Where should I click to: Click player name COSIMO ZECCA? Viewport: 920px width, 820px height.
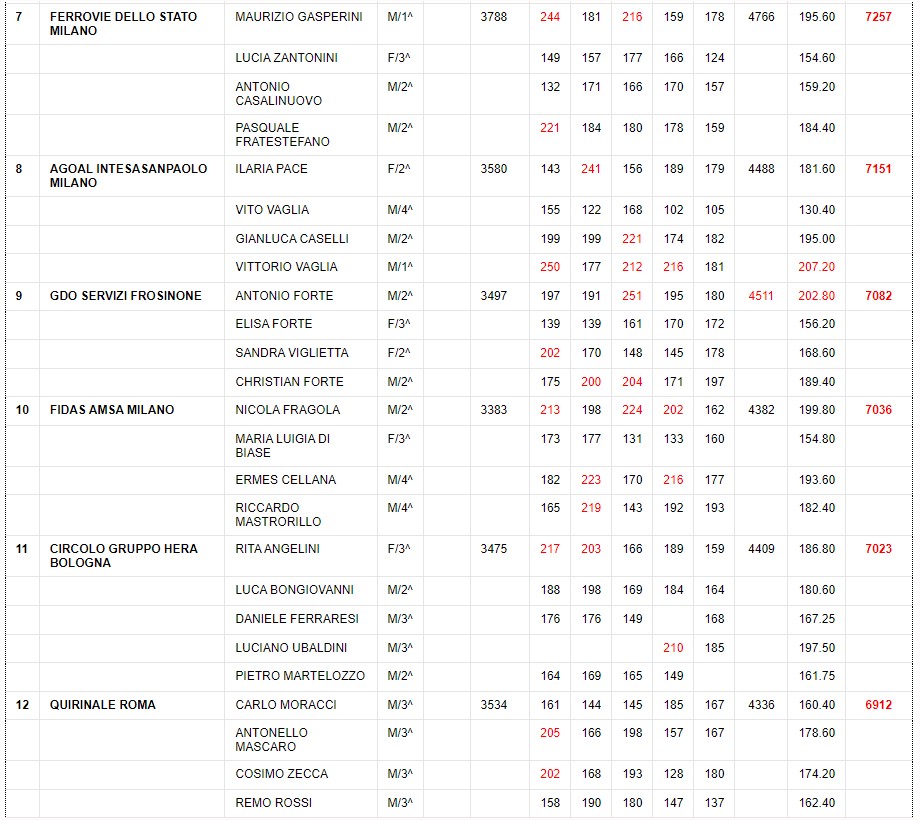[282, 774]
